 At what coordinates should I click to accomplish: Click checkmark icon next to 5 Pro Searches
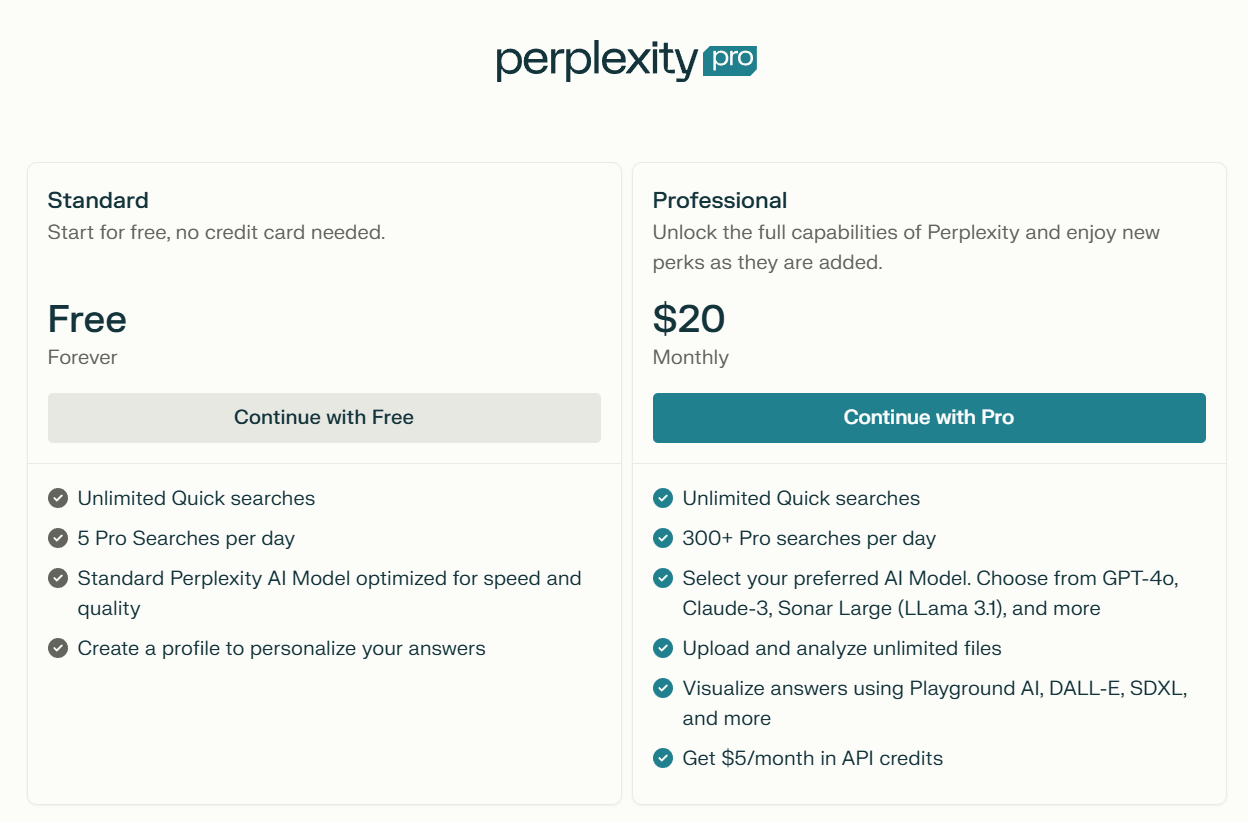coord(58,538)
